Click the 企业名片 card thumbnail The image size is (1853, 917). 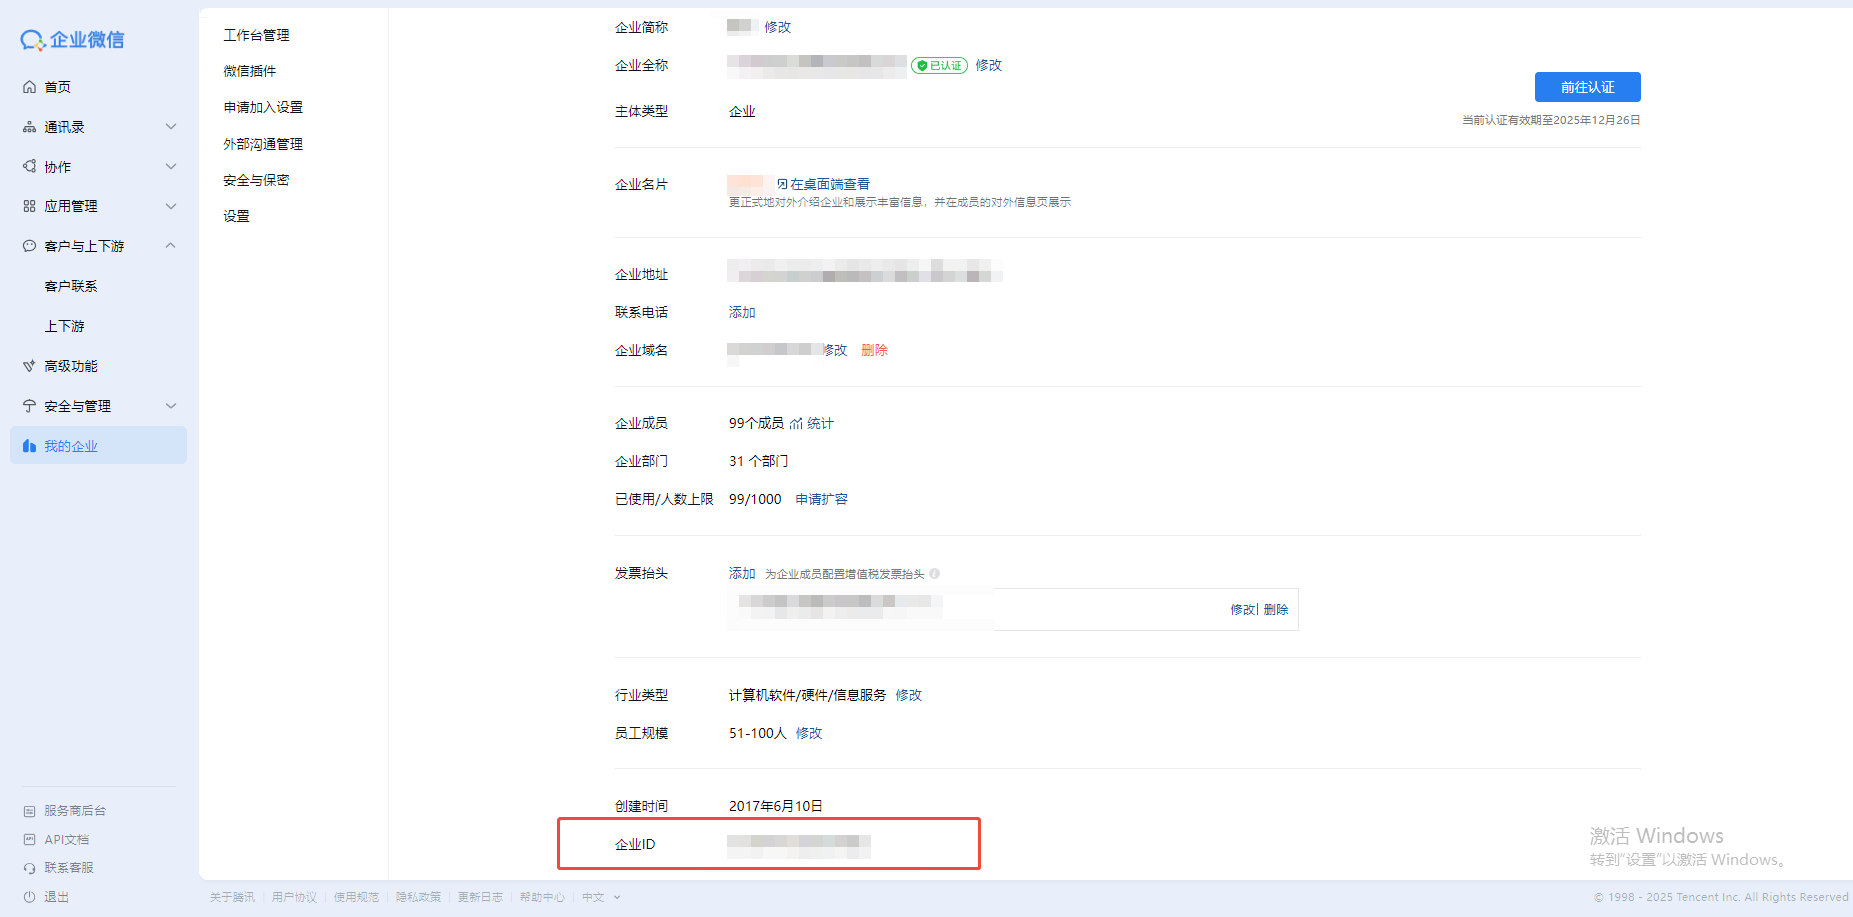tap(750, 184)
